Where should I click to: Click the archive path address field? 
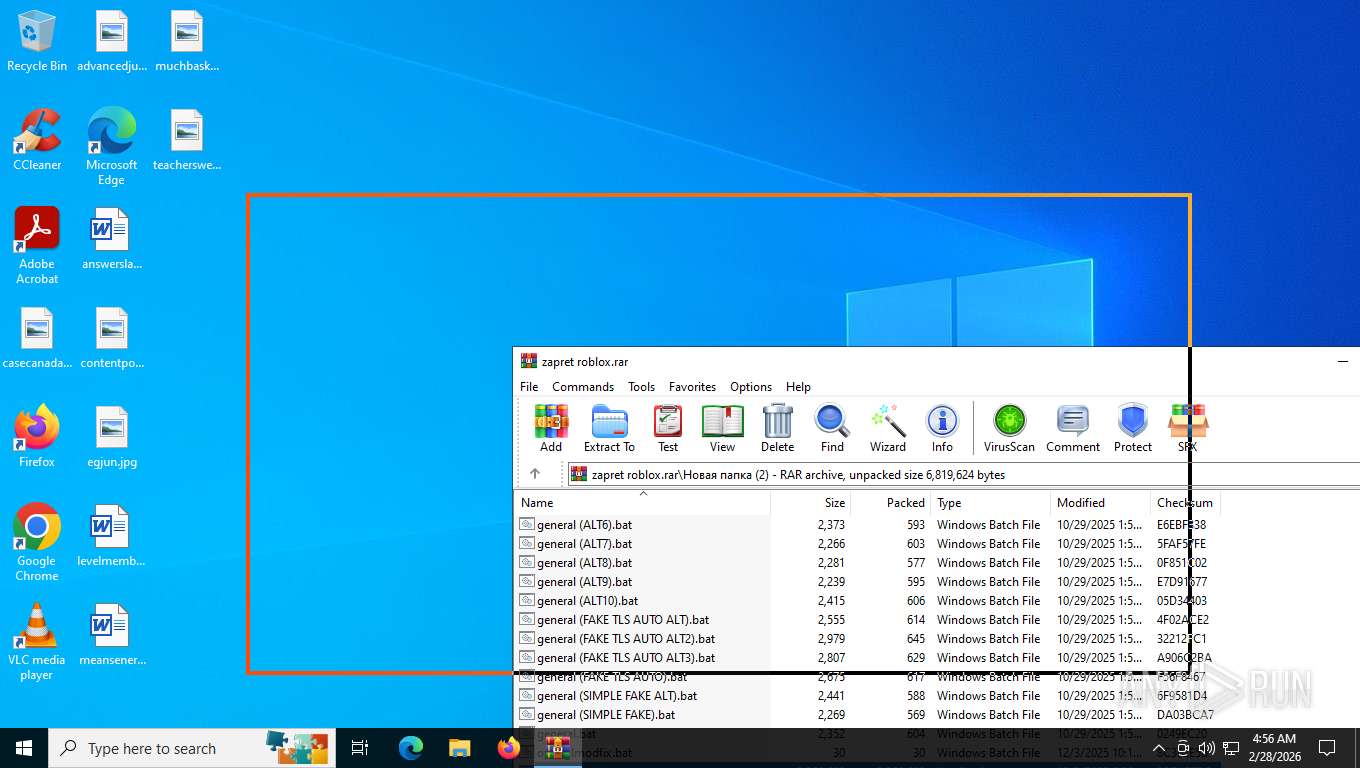pyautogui.click(x=964, y=474)
